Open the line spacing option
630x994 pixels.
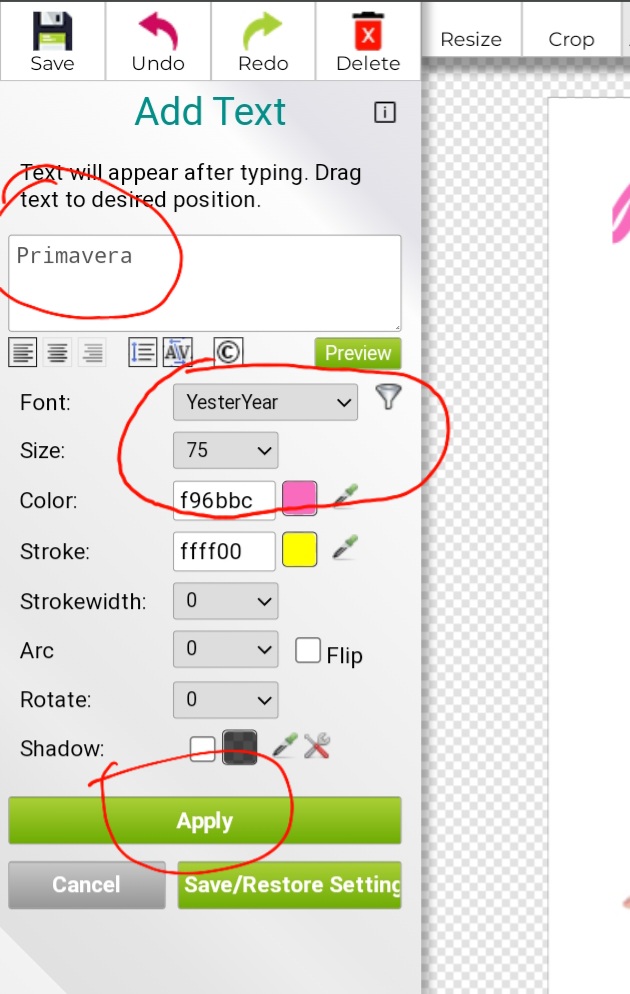click(x=142, y=352)
